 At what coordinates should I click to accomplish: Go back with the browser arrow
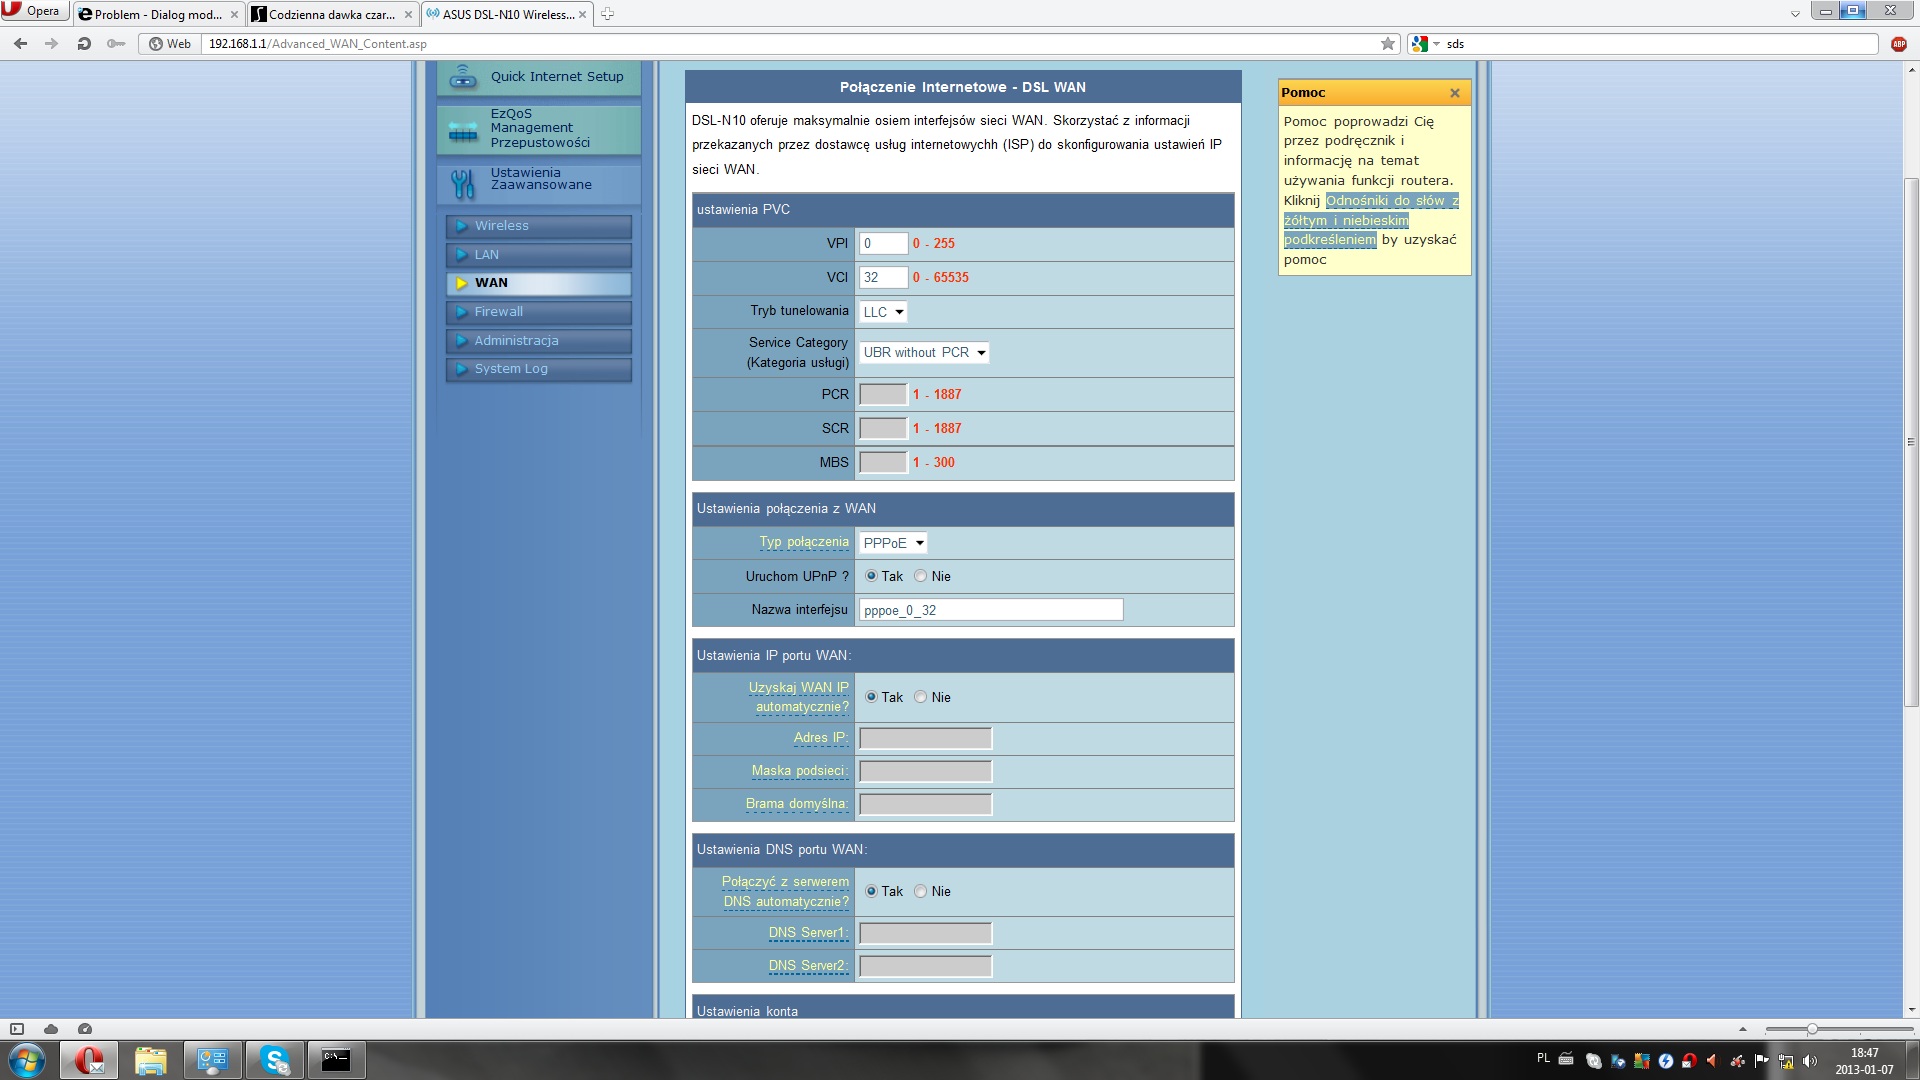20,43
